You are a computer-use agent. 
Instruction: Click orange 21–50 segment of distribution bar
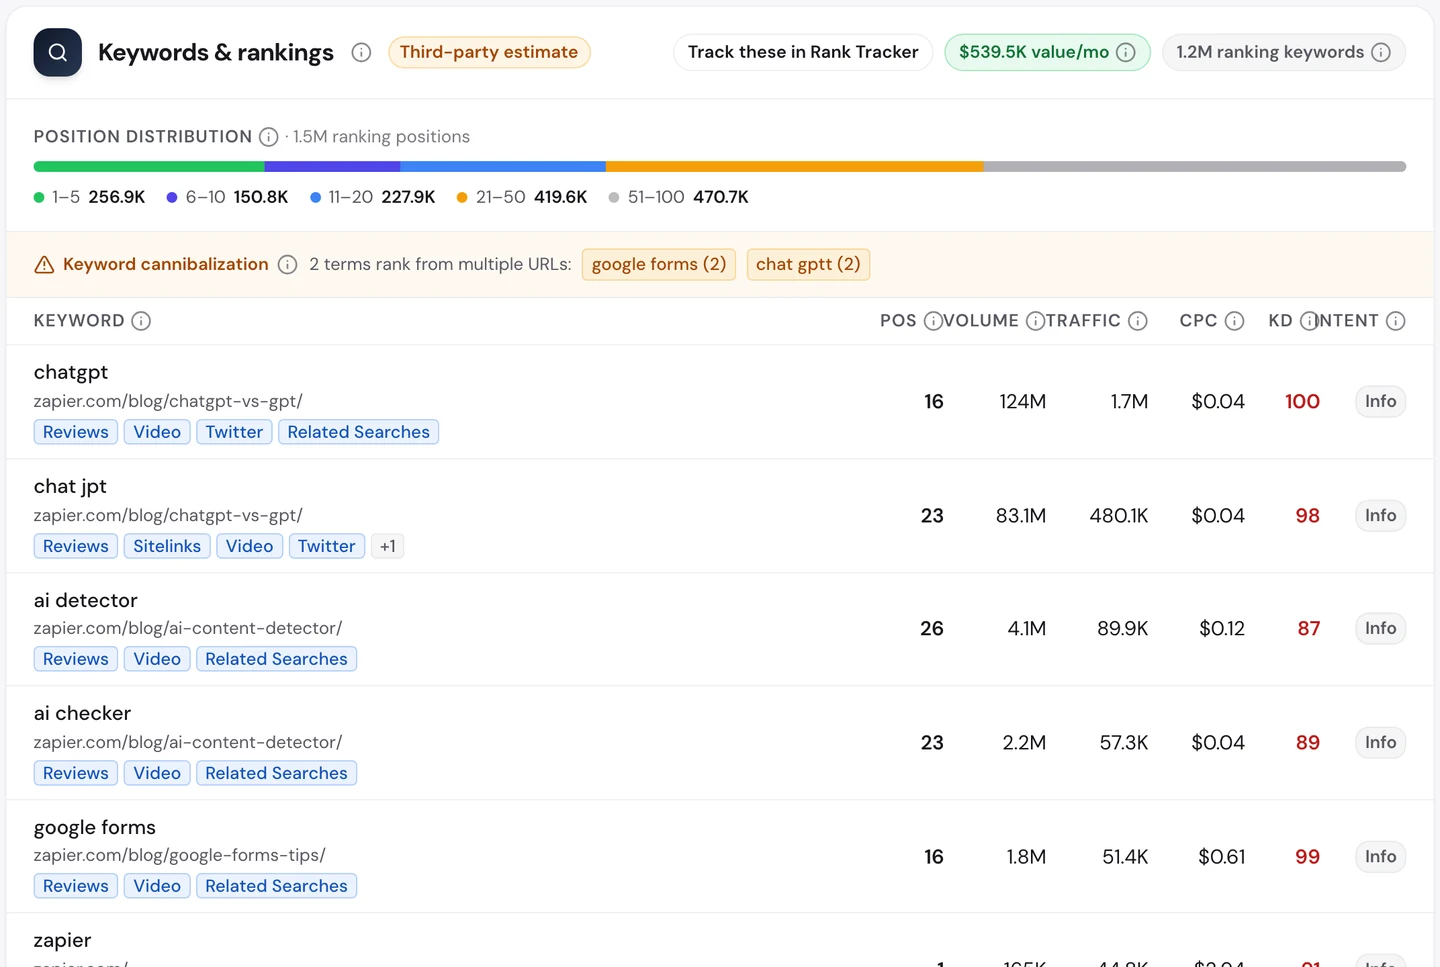[x=795, y=167]
